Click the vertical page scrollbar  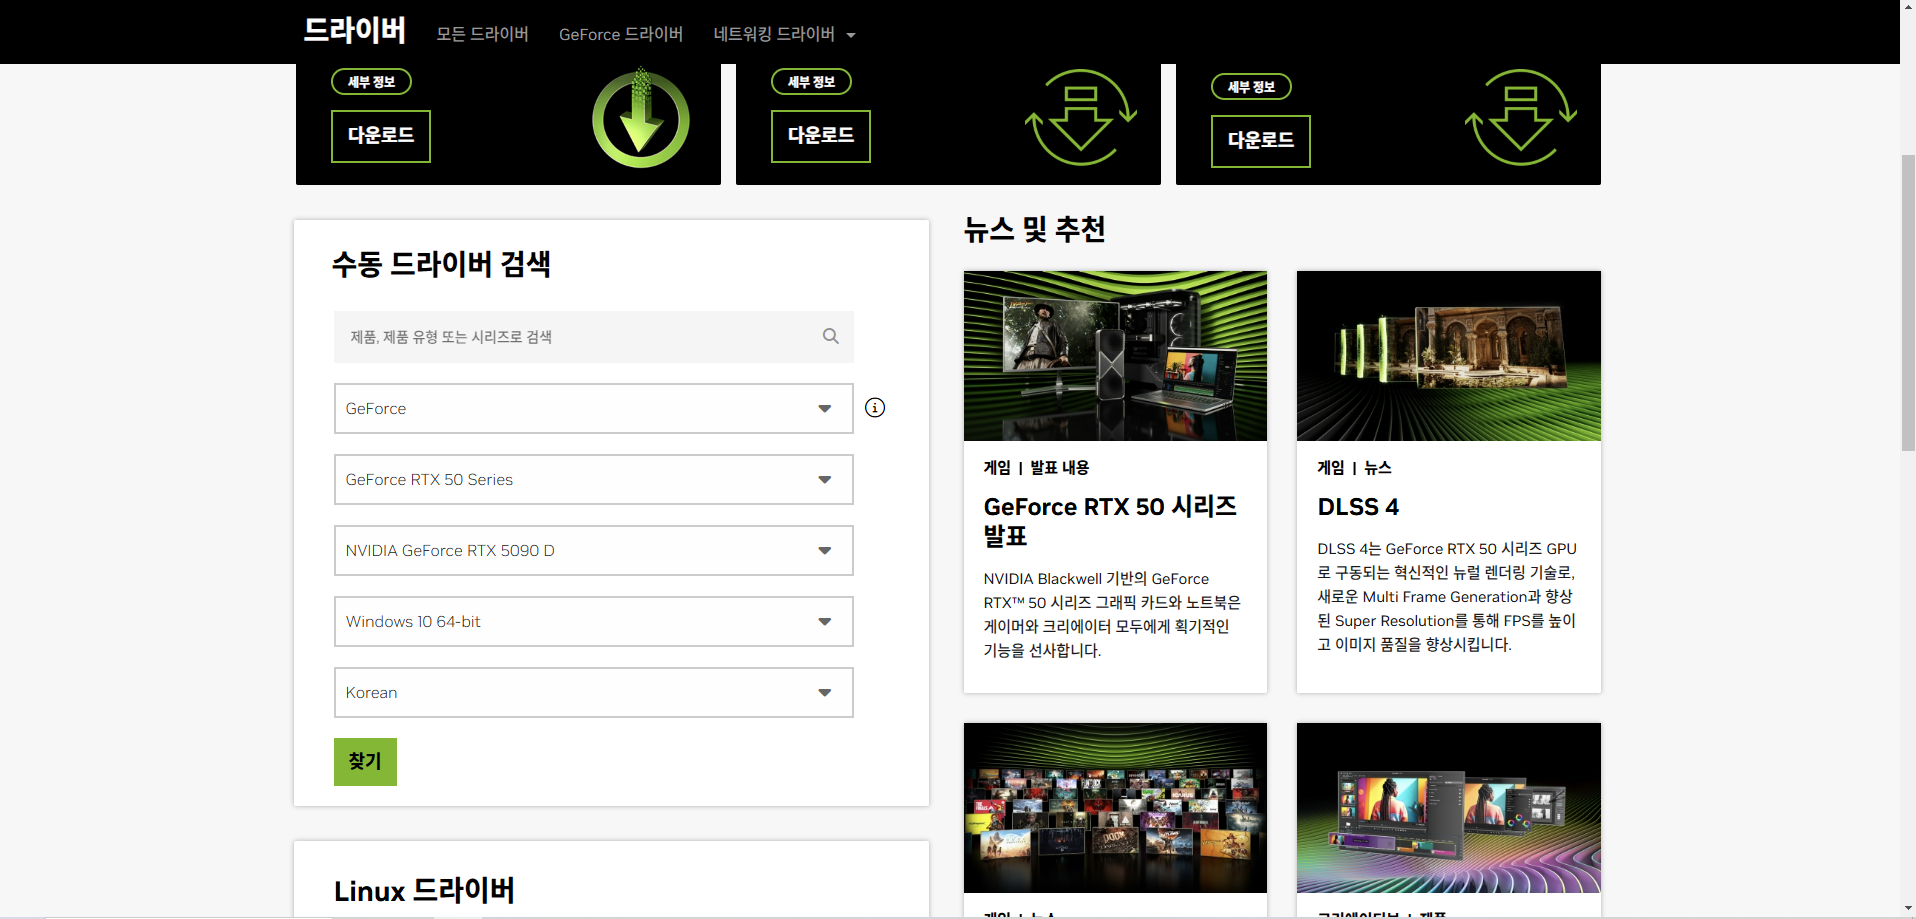pyautogui.click(x=1907, y=300)
